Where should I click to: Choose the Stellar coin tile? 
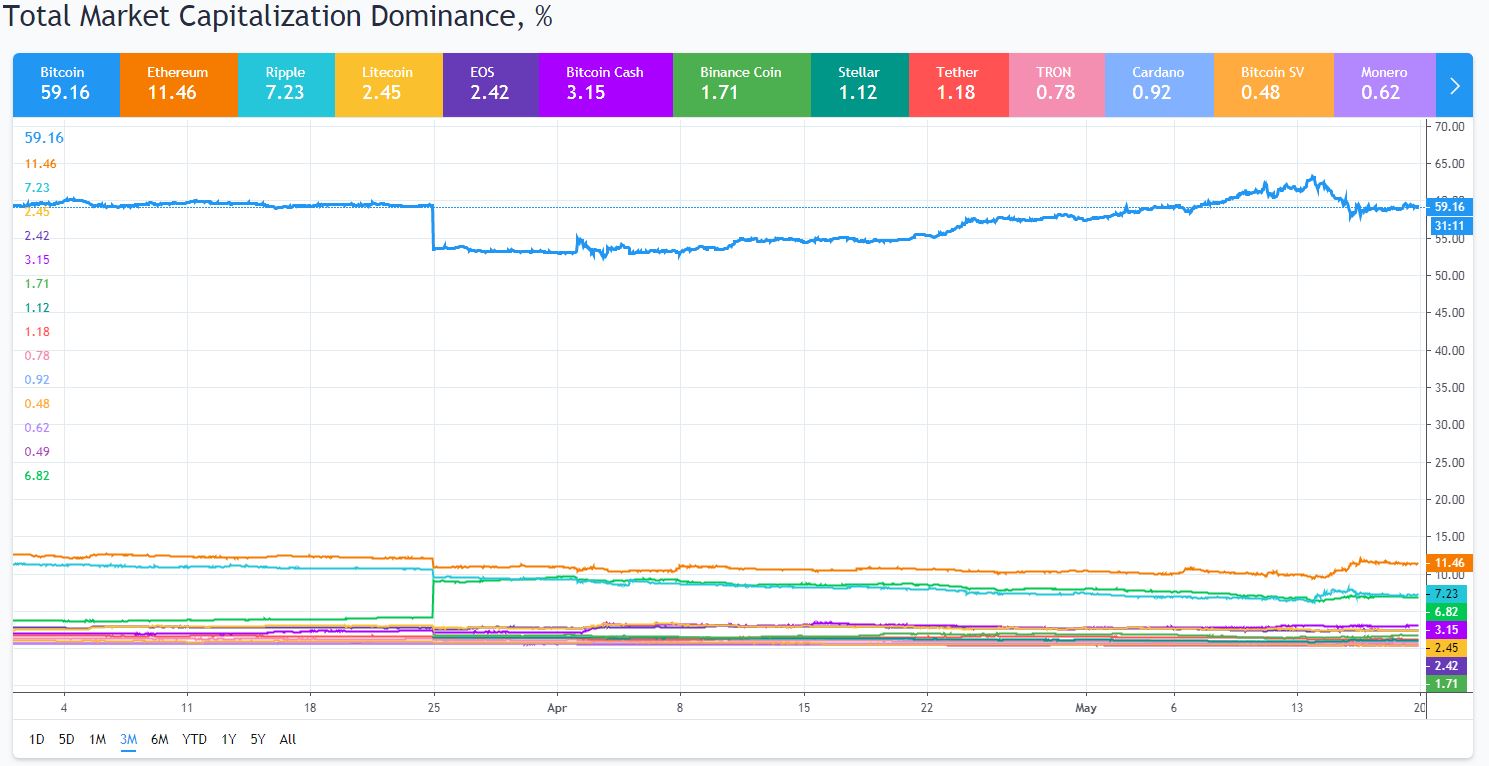pyautogui.click(x=859, y=84)
